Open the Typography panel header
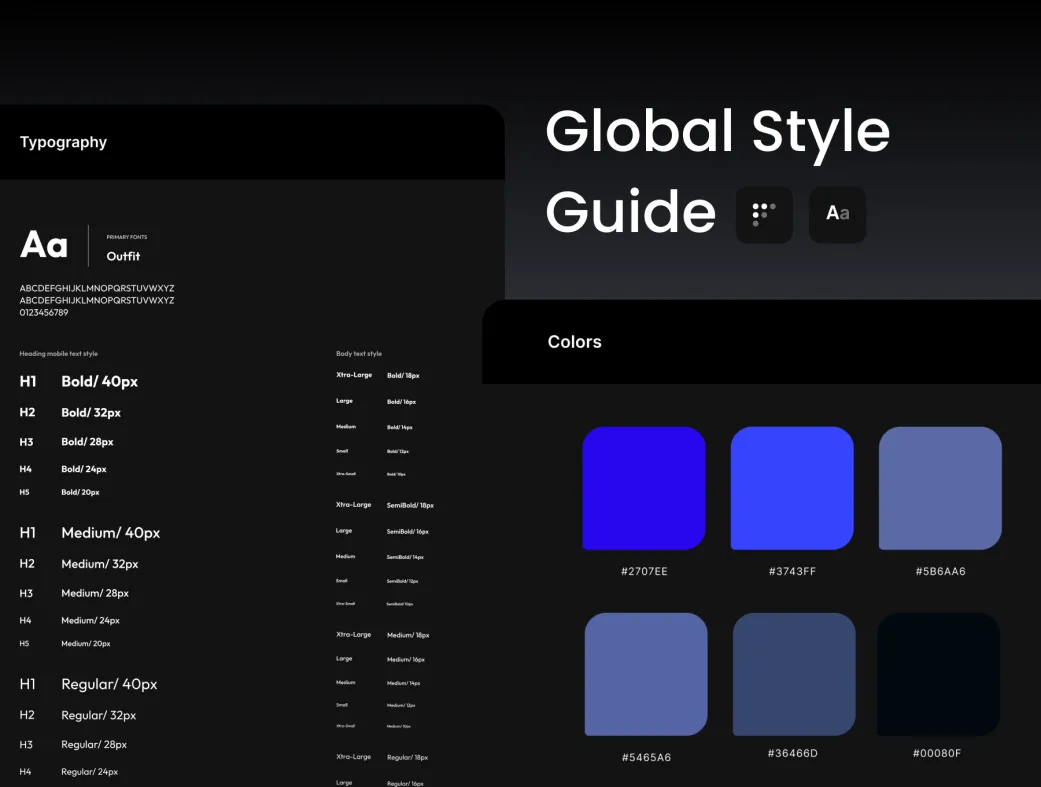This screenshot has height=787, width=1041. [x=63, y=142]
